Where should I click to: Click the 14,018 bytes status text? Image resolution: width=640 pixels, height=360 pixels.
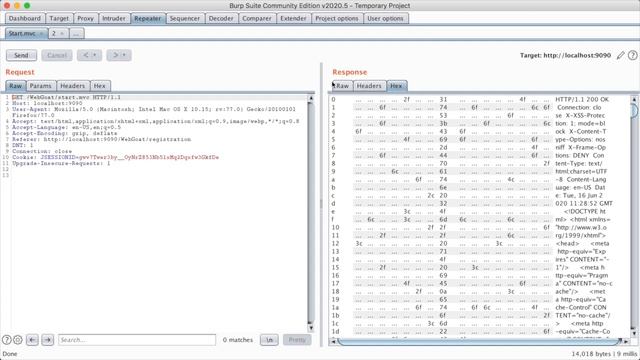(604, 354)
